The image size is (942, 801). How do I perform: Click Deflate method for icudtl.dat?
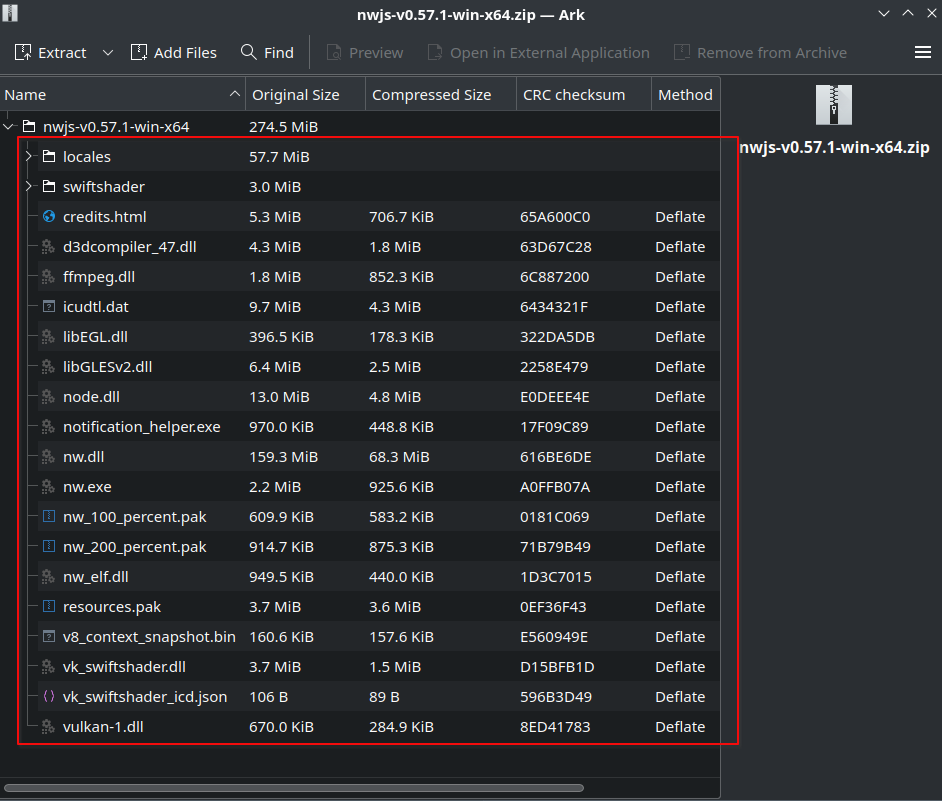[680, 307]
